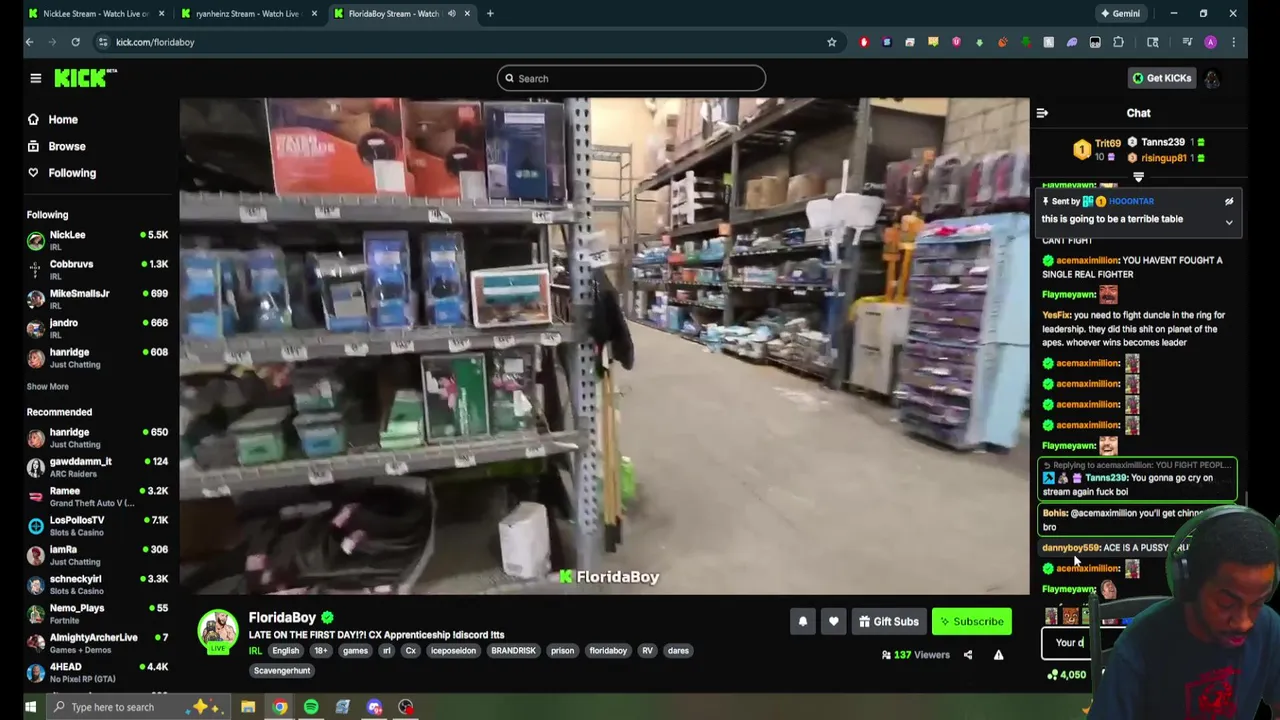The image size is (1280, 720).
Task: Open a new browser tab
Action: [490, 13]
